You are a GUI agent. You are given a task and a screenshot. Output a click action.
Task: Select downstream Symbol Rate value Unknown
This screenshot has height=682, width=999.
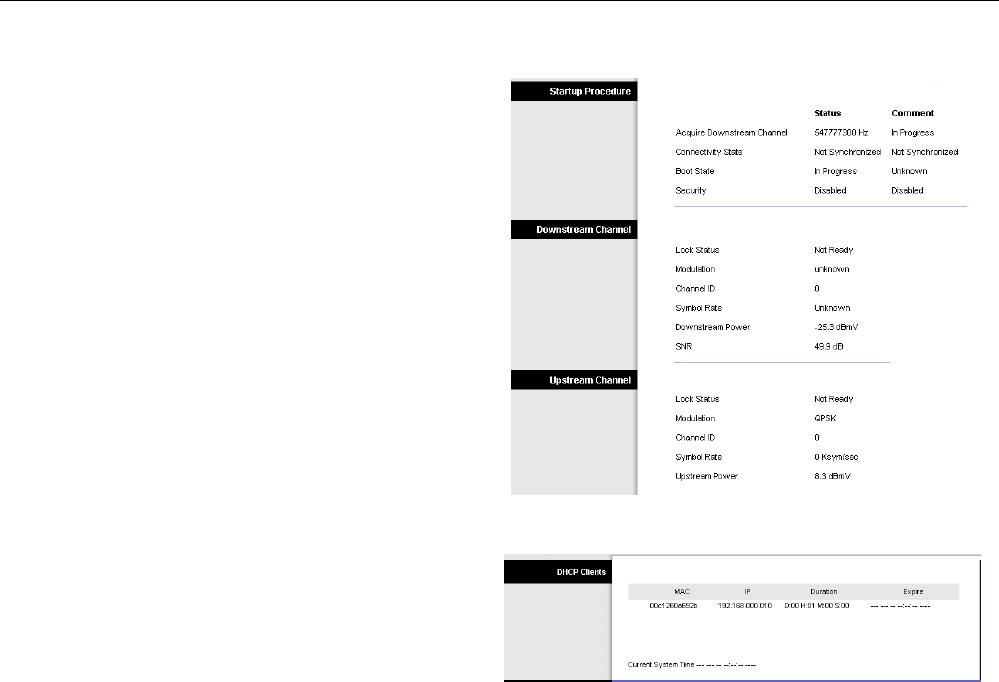(x=832, y=308)
